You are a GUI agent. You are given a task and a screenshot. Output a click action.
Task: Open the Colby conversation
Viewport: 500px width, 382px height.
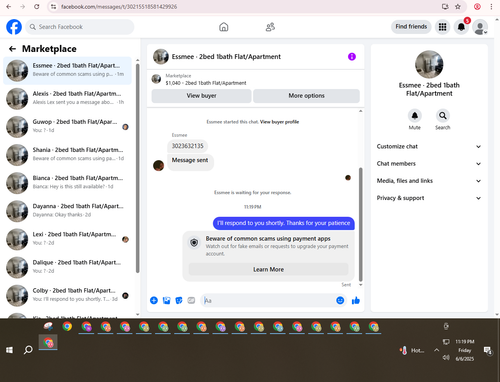click(x=67, y=295)
